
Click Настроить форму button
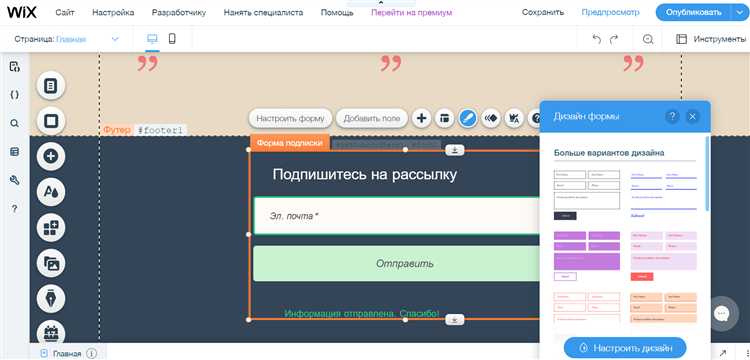[290, 118]
